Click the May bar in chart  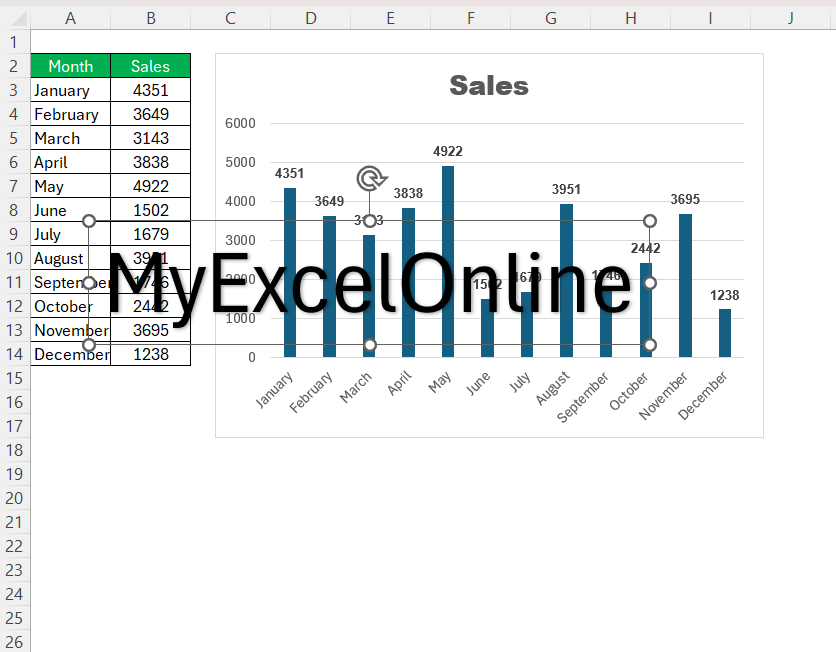pyautogui.click(x=448, y=261)
